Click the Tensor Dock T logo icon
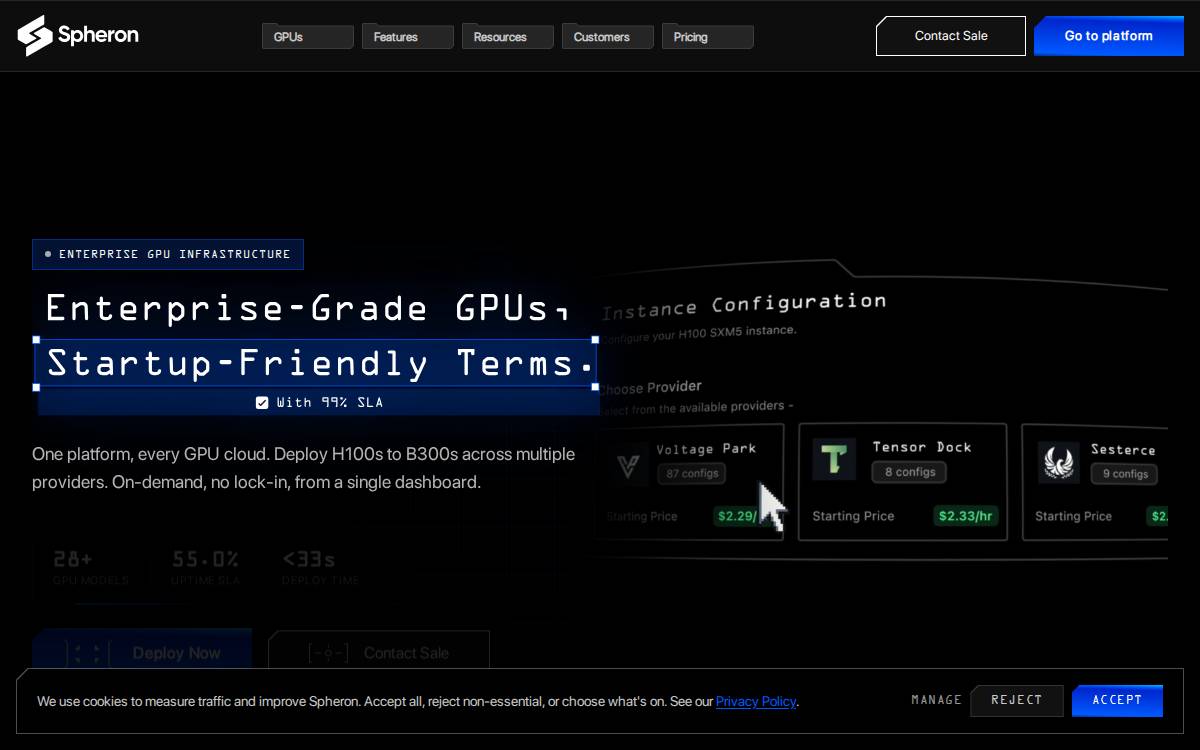This screenshot has height=750, width=1200. point(834,460)
